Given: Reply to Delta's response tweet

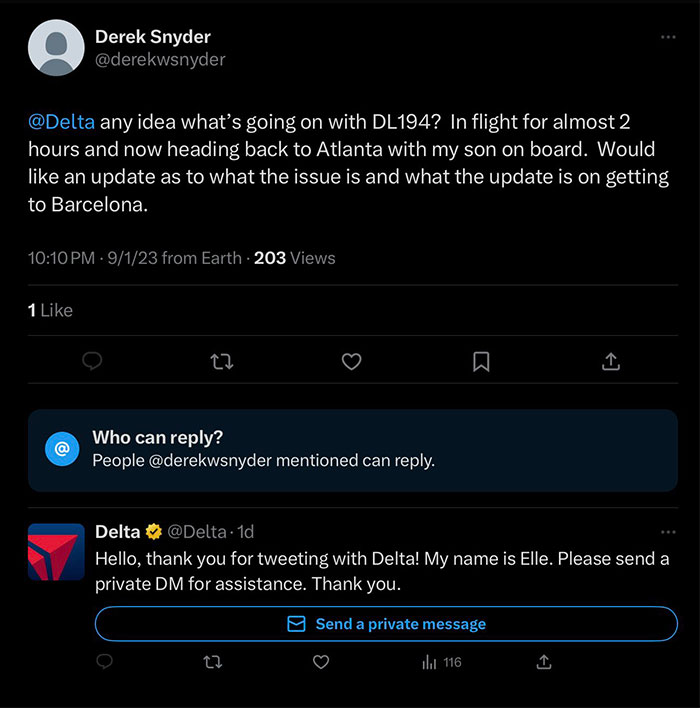Looking at the screenshot, I should tap(104, 662).
